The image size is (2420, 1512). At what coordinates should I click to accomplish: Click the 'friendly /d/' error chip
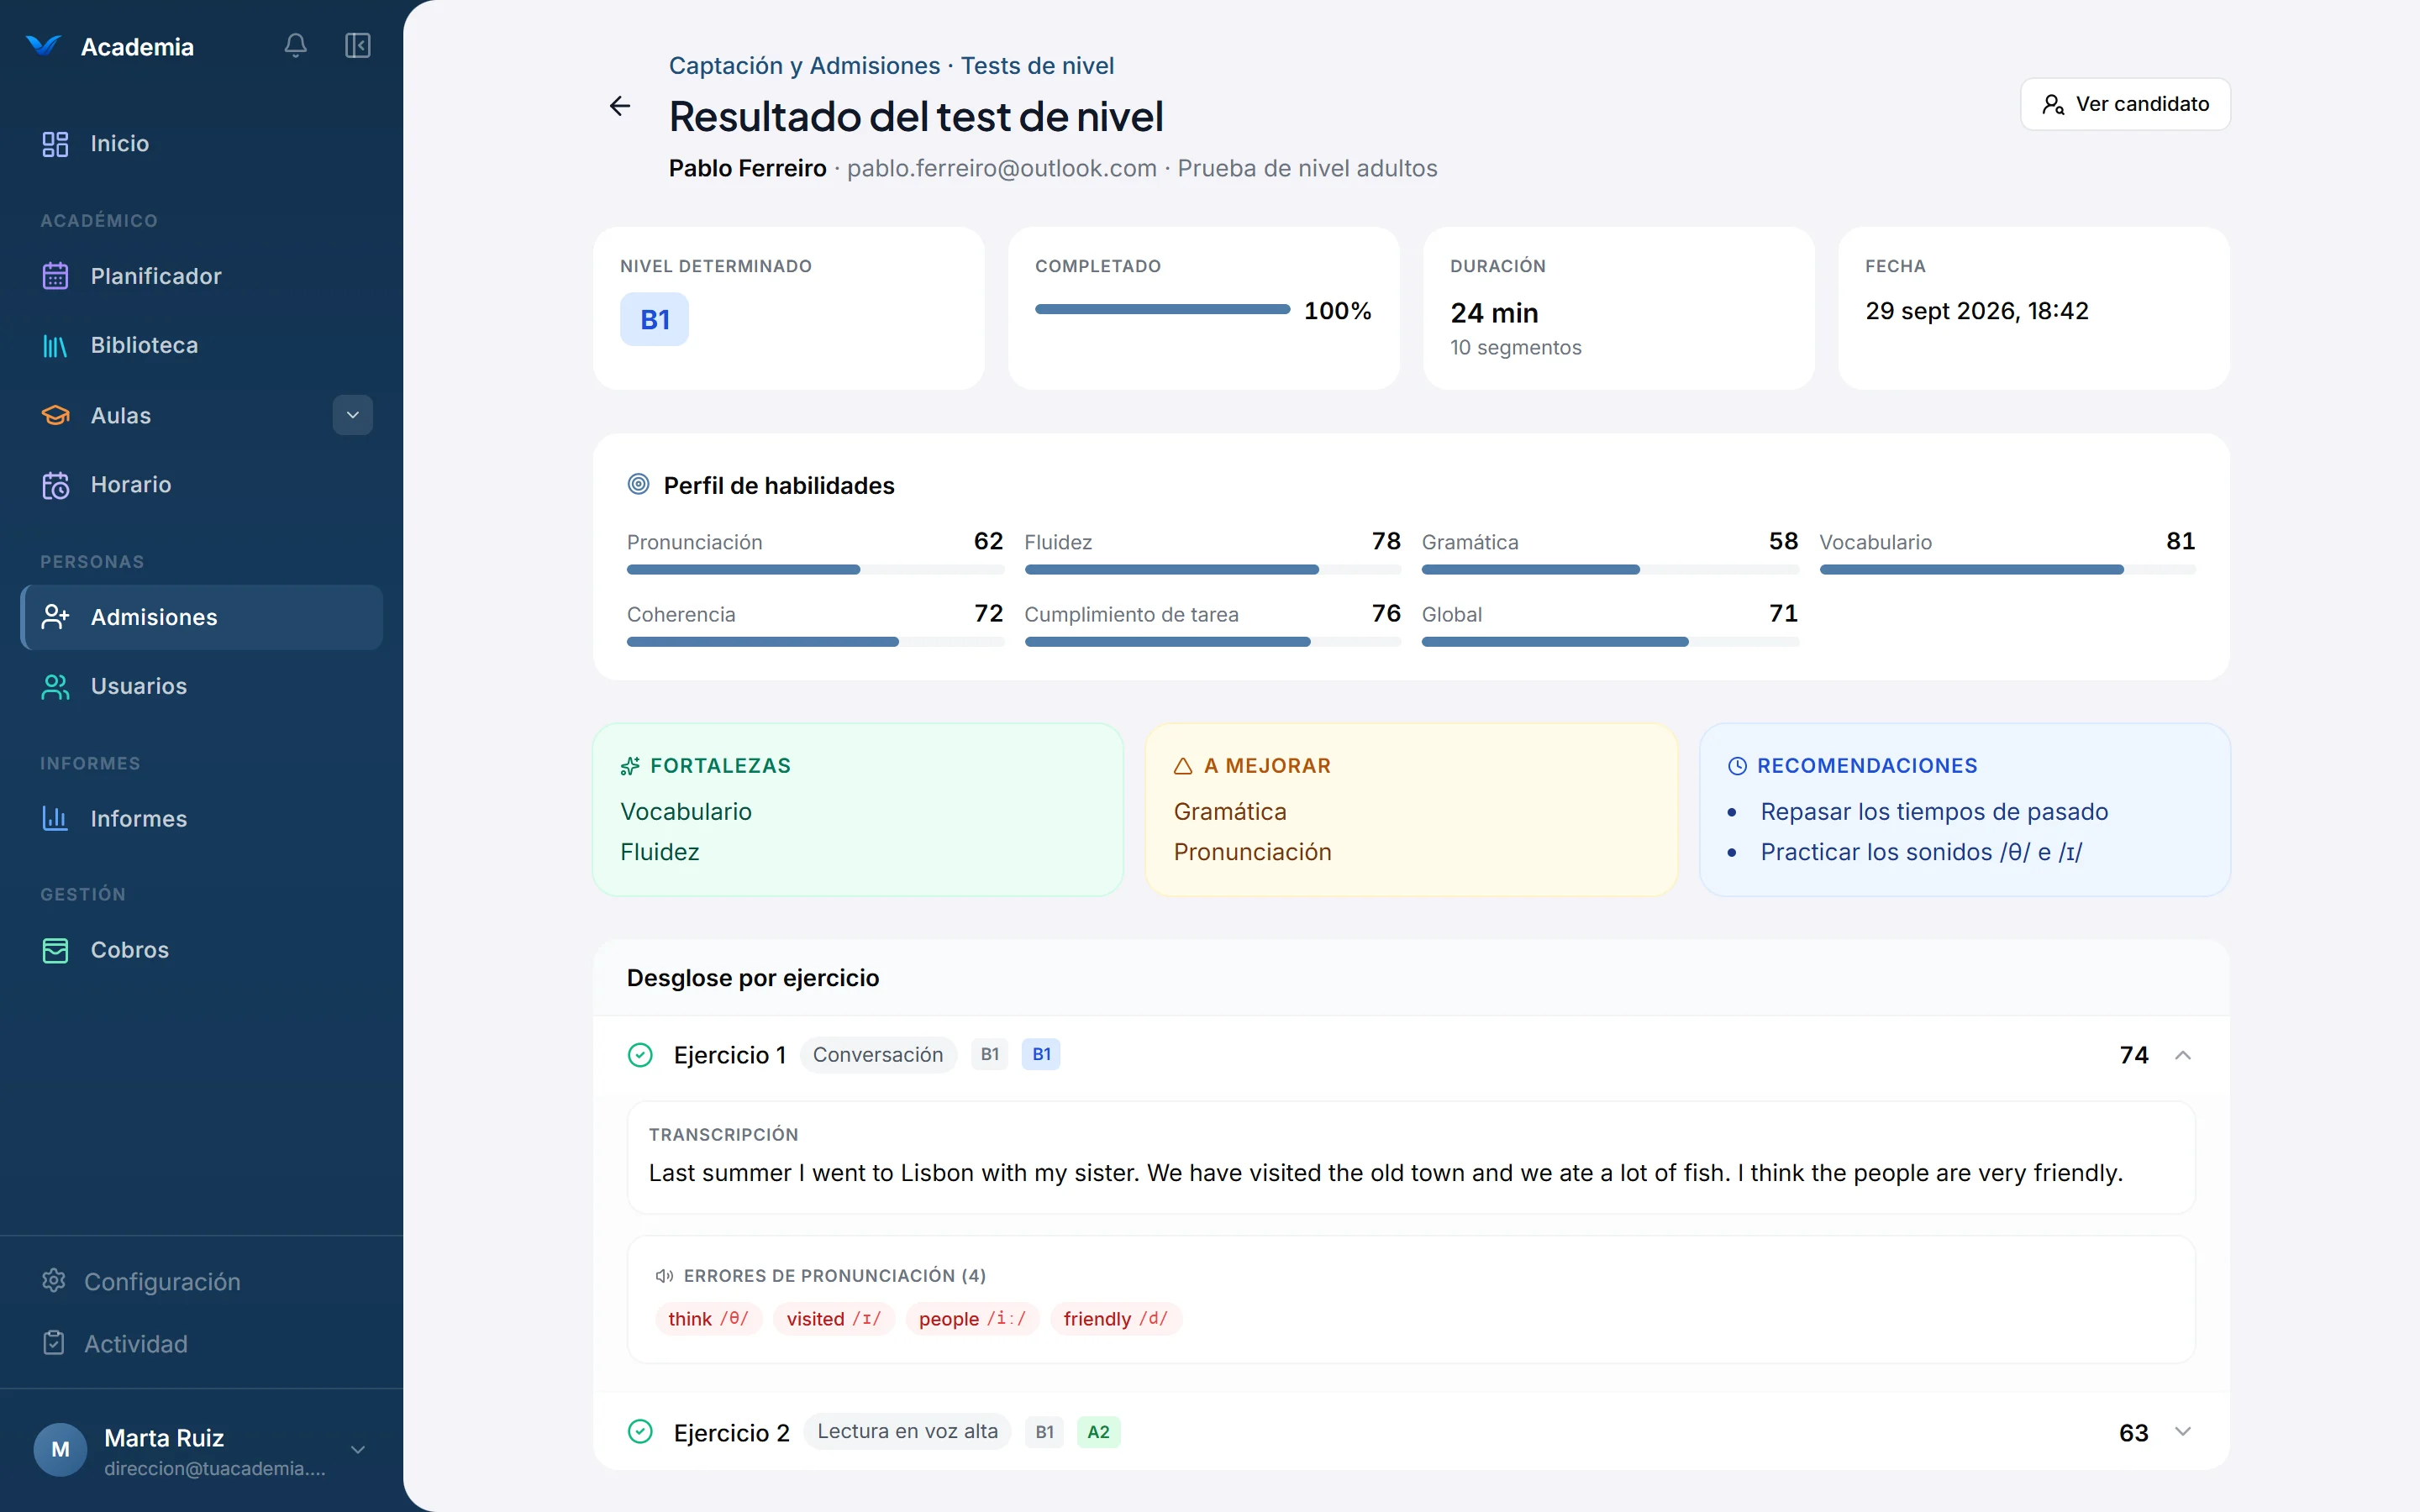click(x=1116, y=1319)
